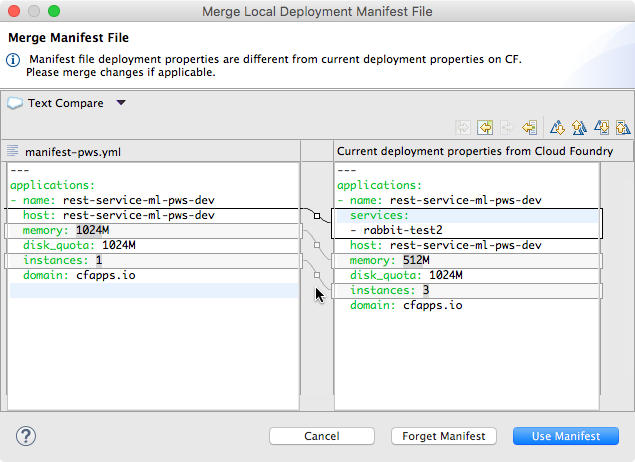Image resolution: width=635 pixels, height=462 pixels.
Task: Click the Current deployment properties pane title
Action: 475,151
